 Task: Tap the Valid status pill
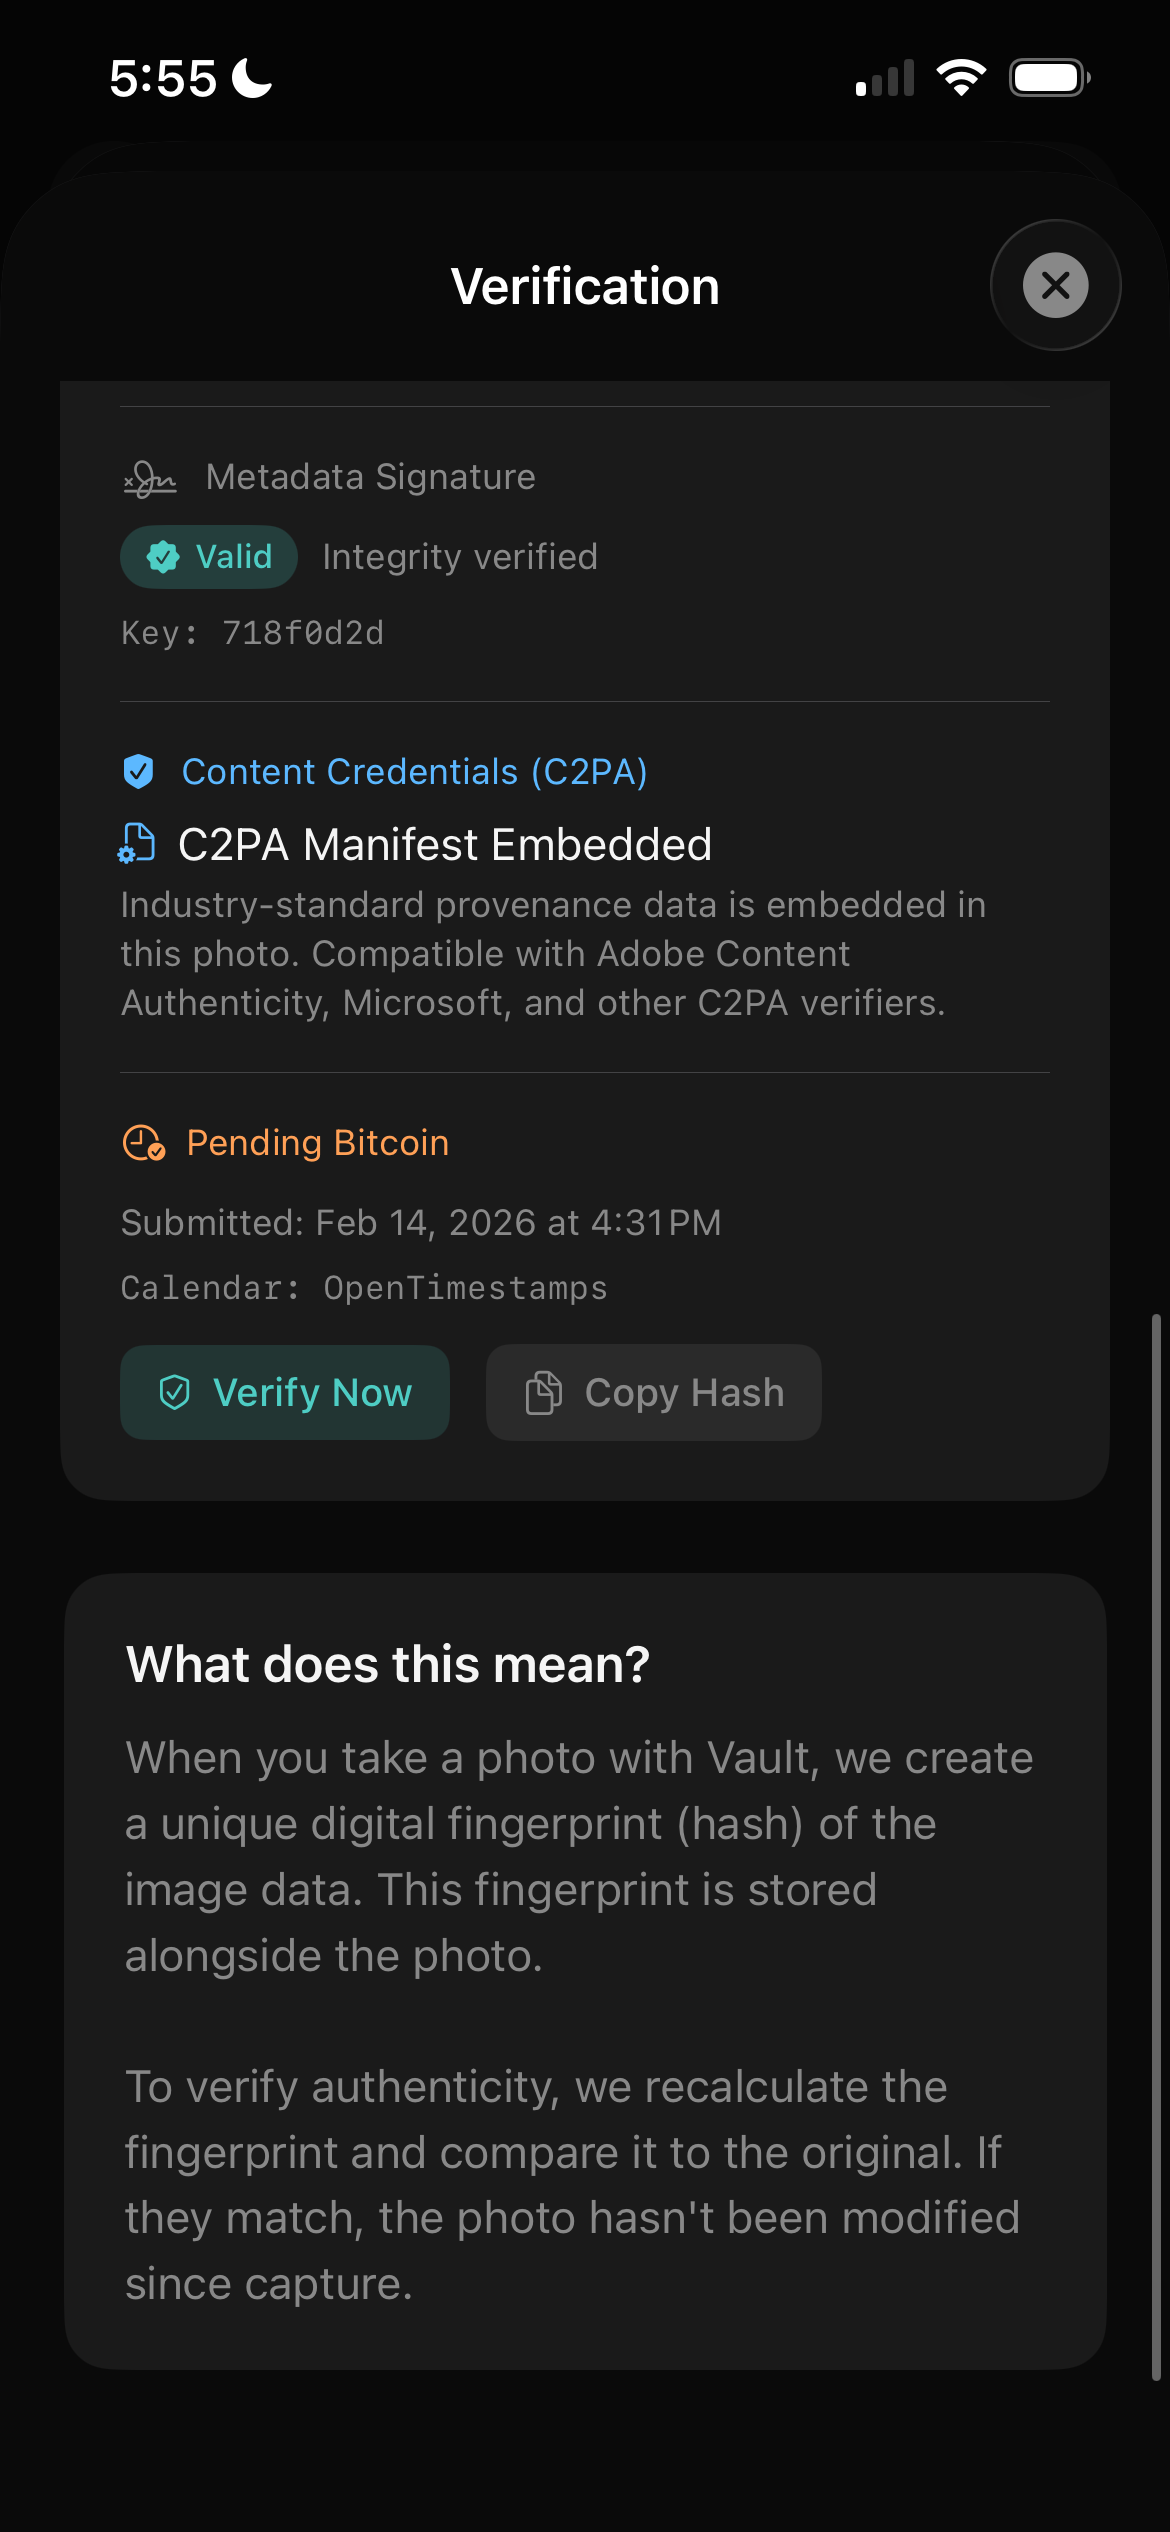[x=209, y=557]
